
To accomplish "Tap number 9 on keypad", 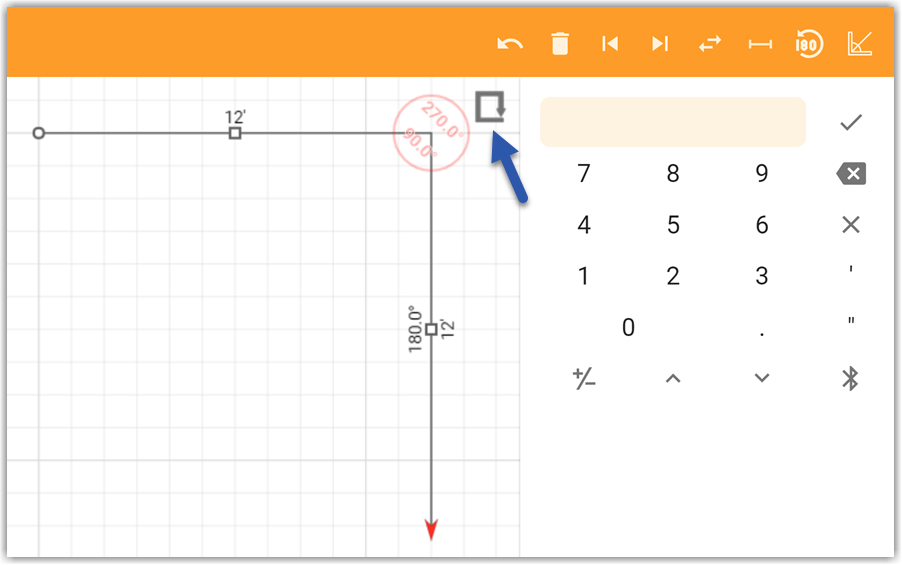I will tap(762, 173).
